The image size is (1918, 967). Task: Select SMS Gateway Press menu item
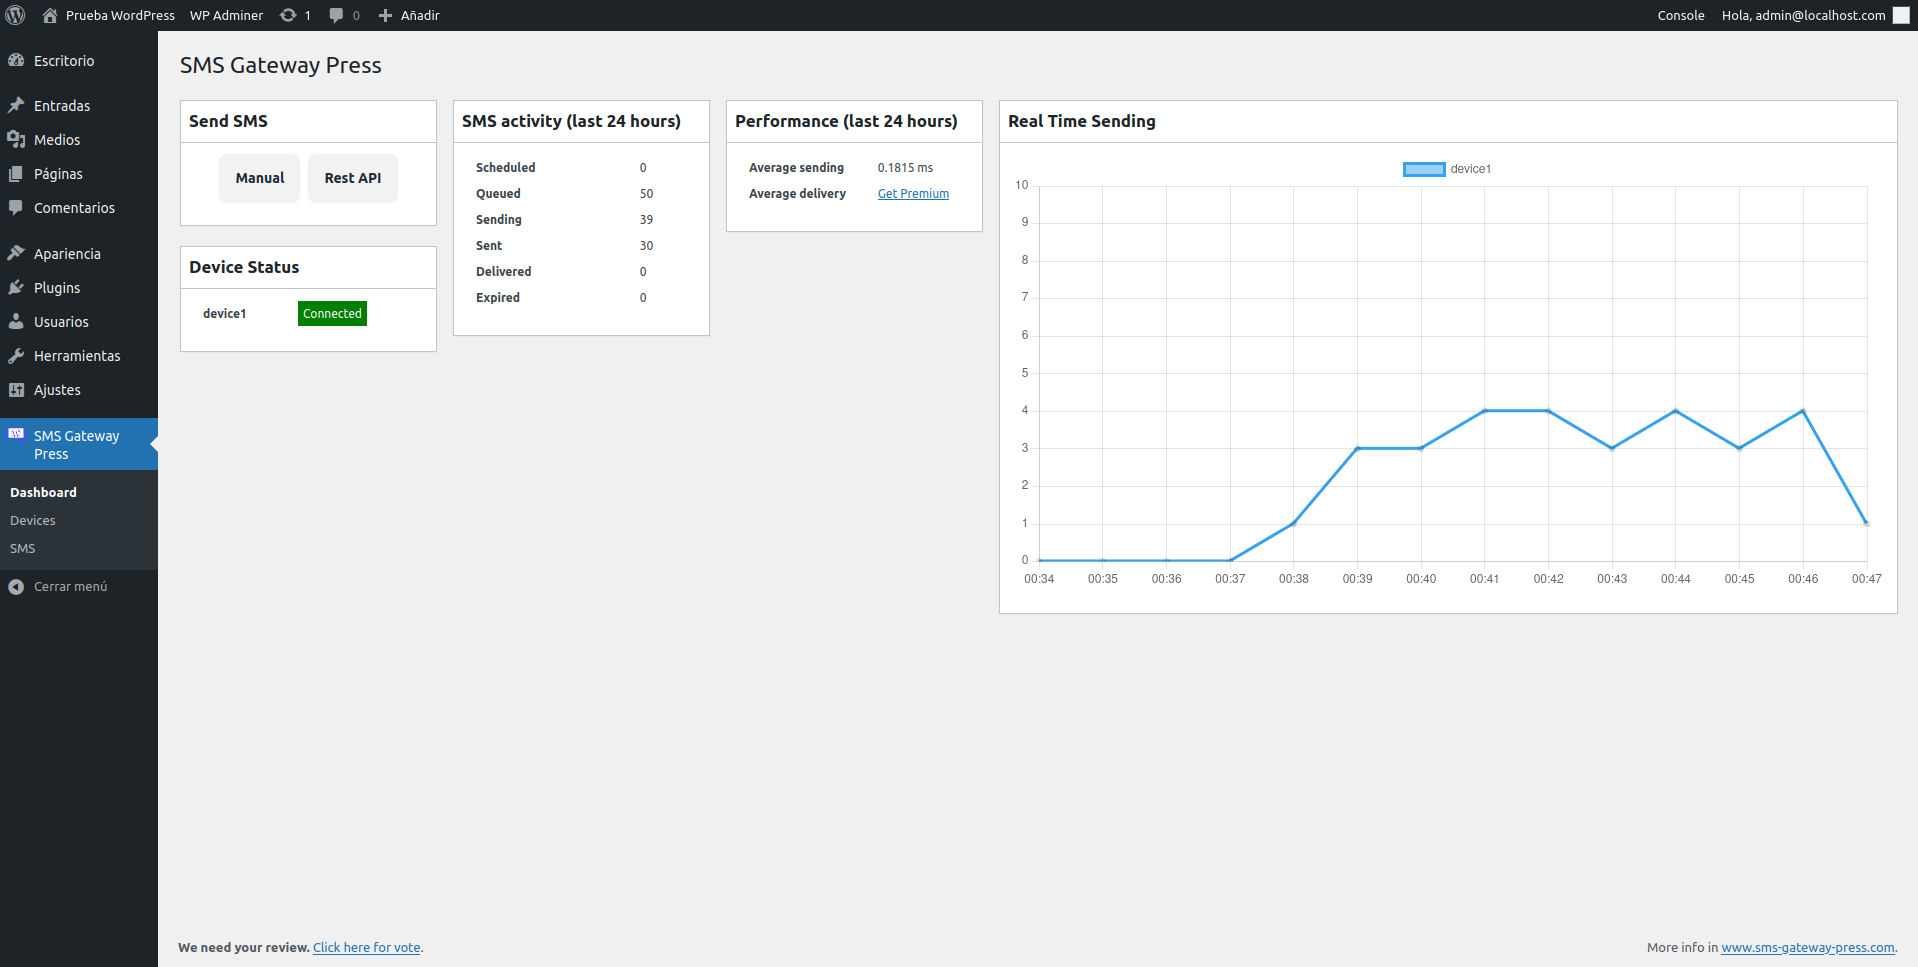coord(79,444)
